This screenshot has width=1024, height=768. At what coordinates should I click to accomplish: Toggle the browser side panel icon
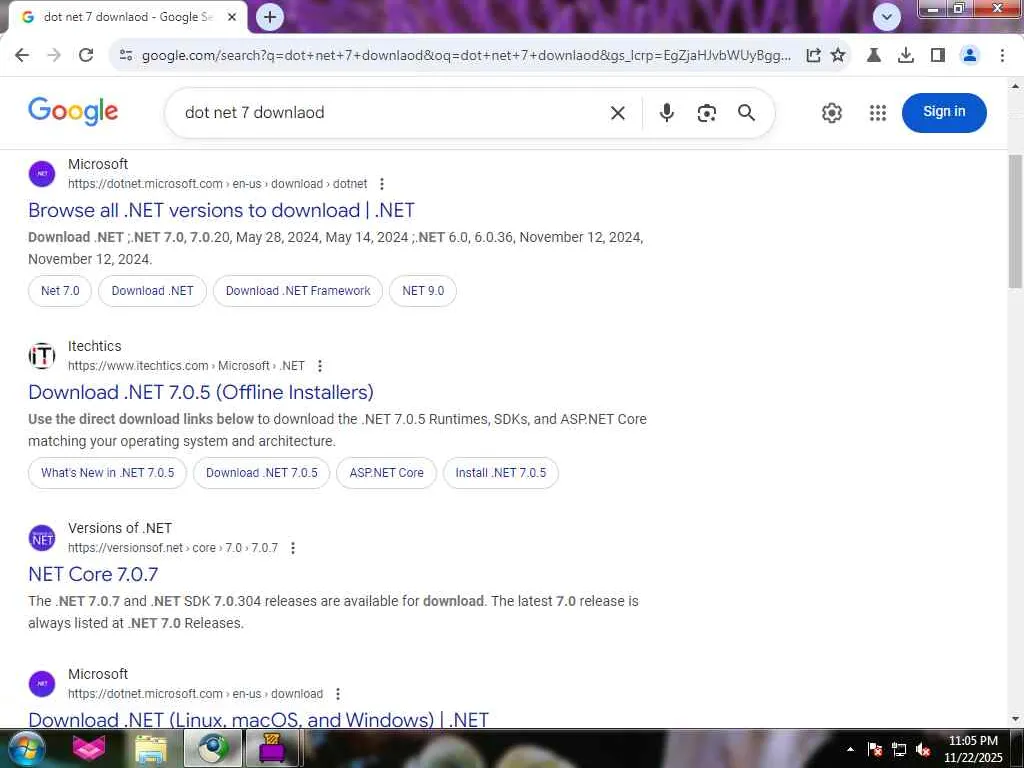click(938, 56)
